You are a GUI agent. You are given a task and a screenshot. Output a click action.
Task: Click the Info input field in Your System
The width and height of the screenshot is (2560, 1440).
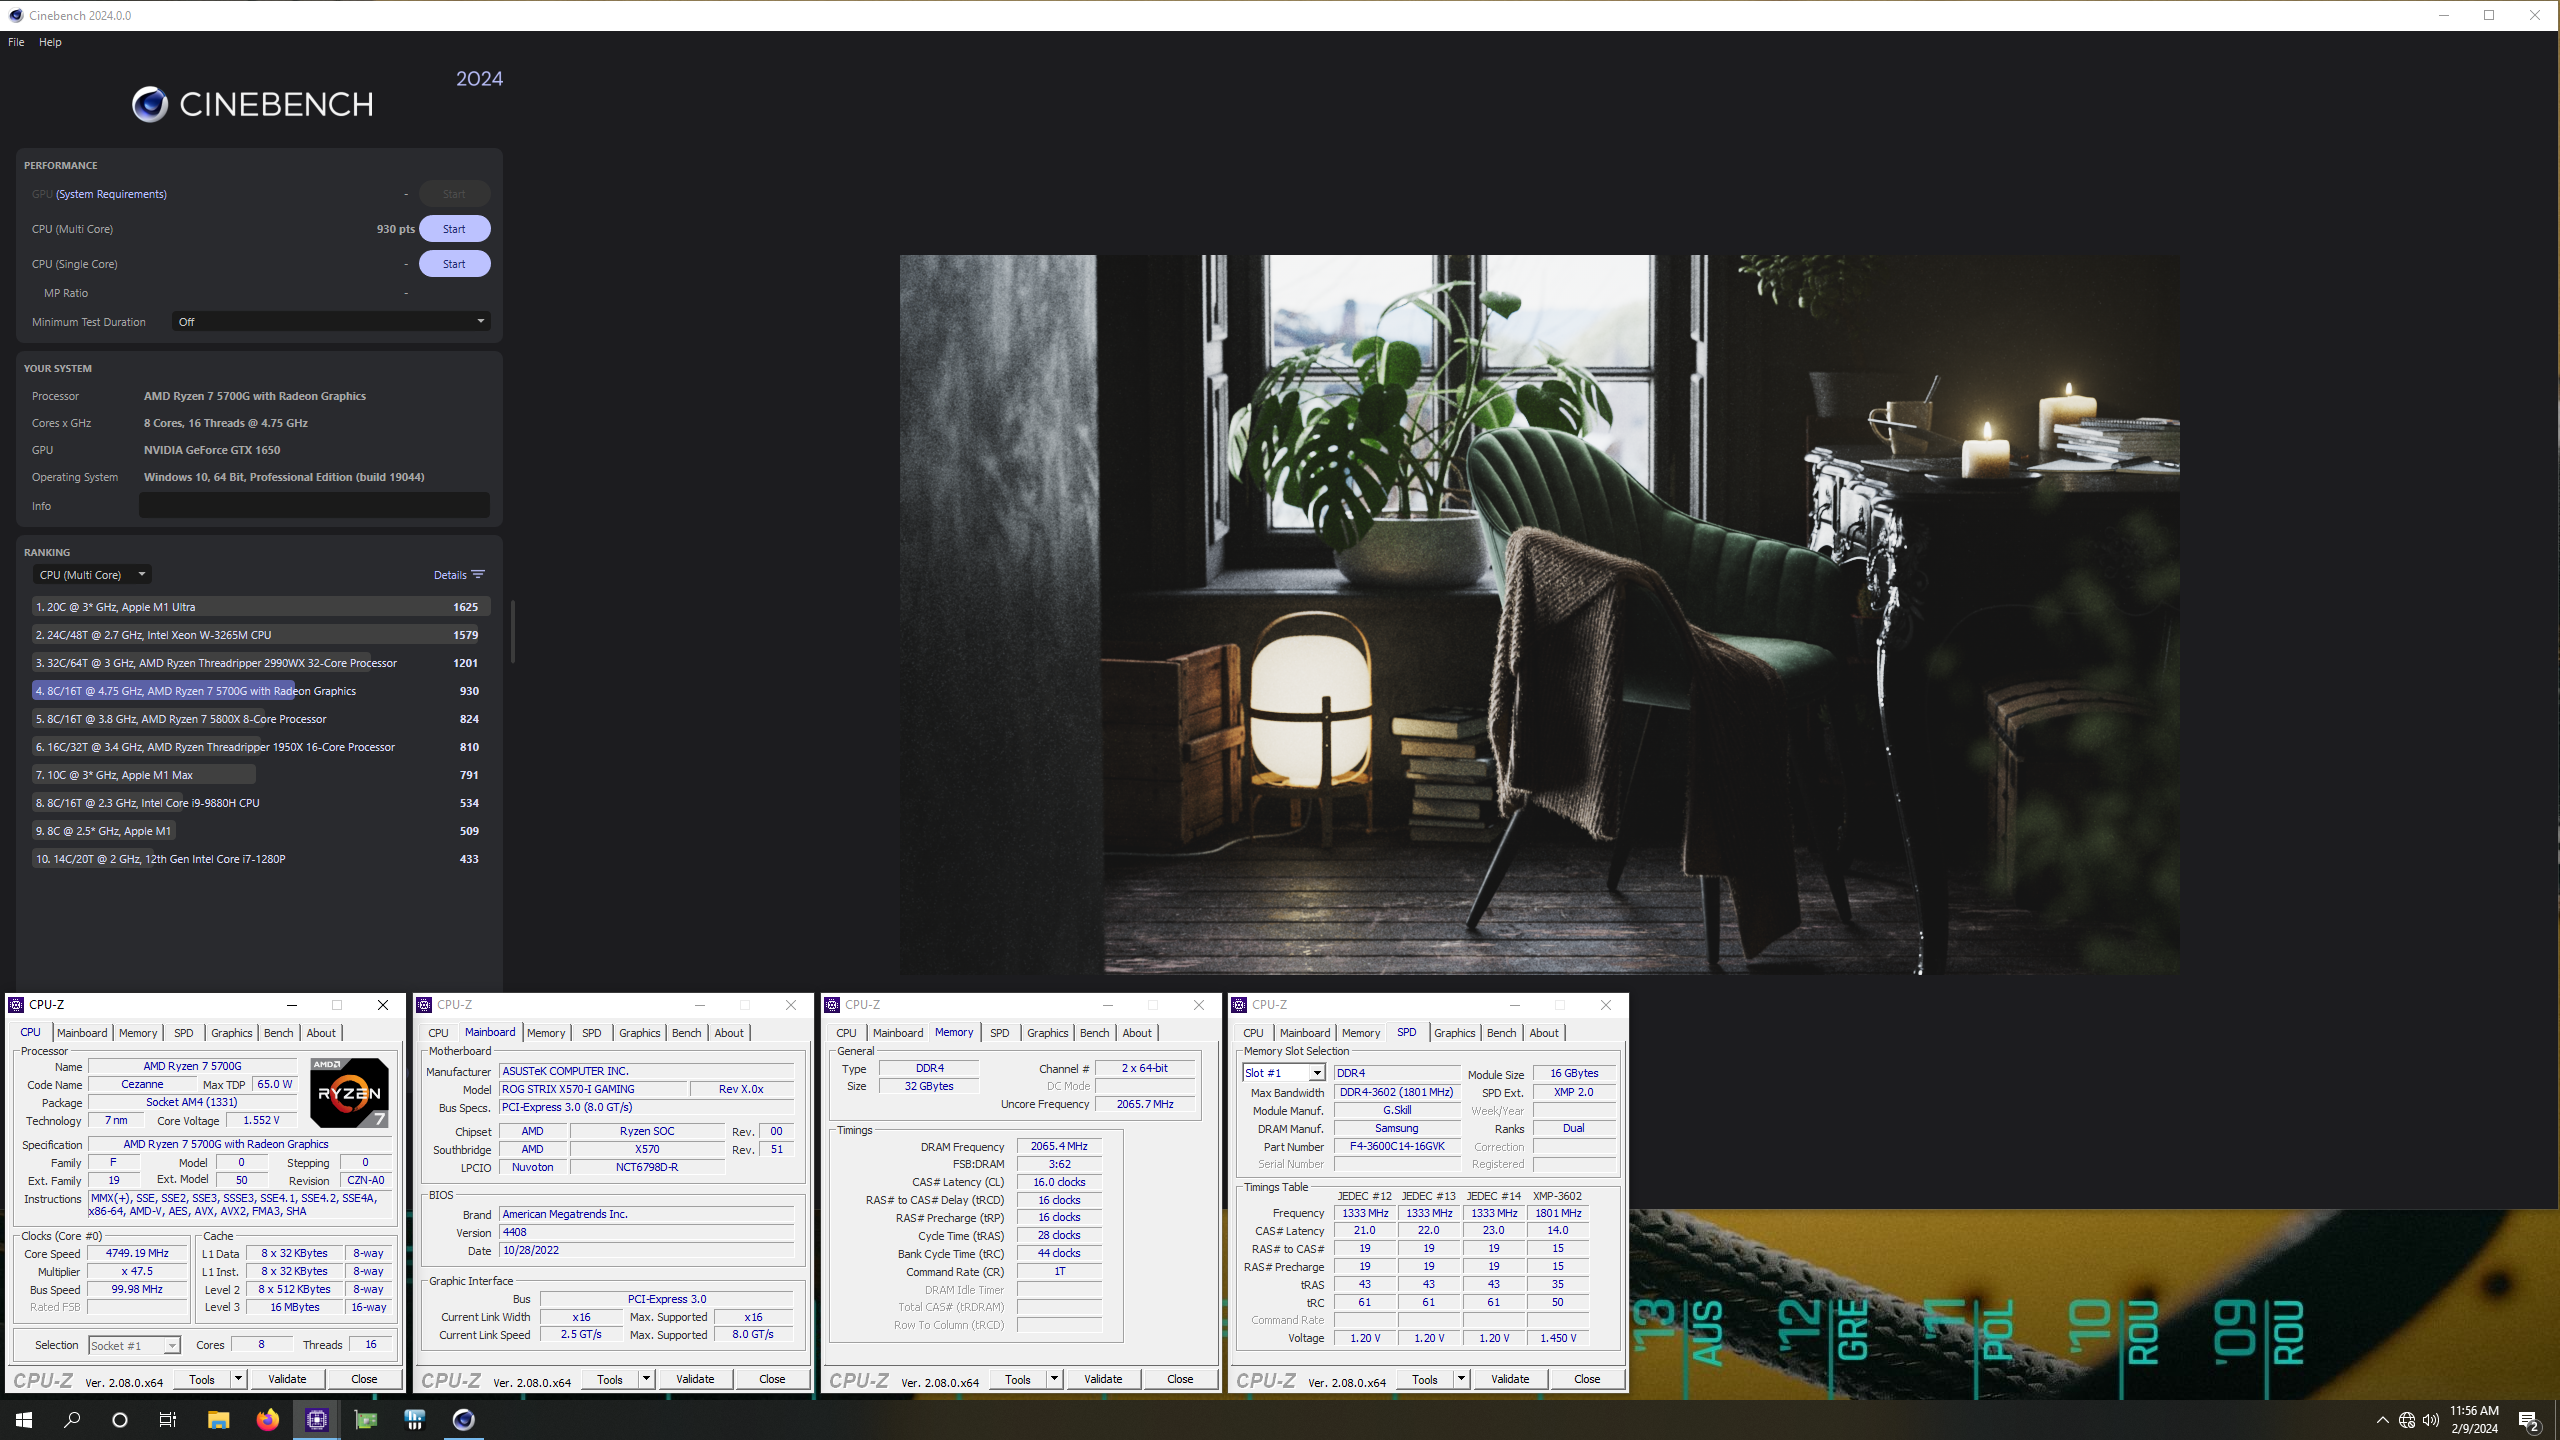314,506
